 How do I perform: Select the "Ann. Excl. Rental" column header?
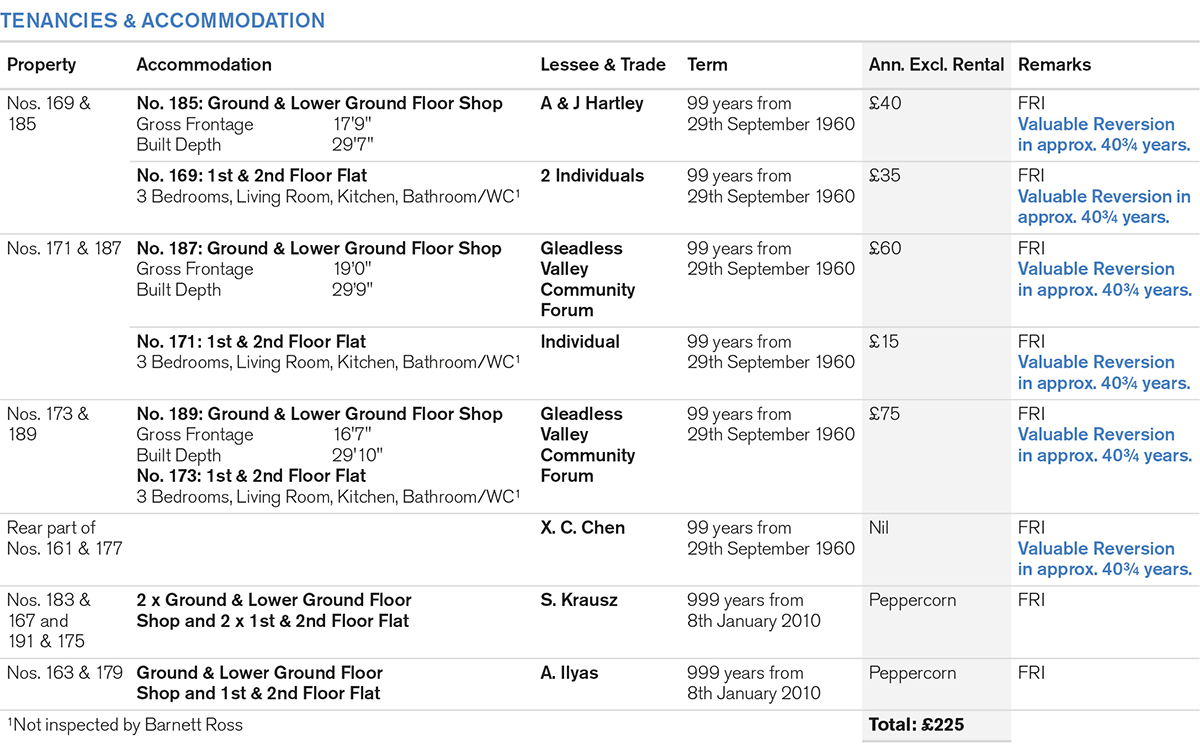pos(936,65)
